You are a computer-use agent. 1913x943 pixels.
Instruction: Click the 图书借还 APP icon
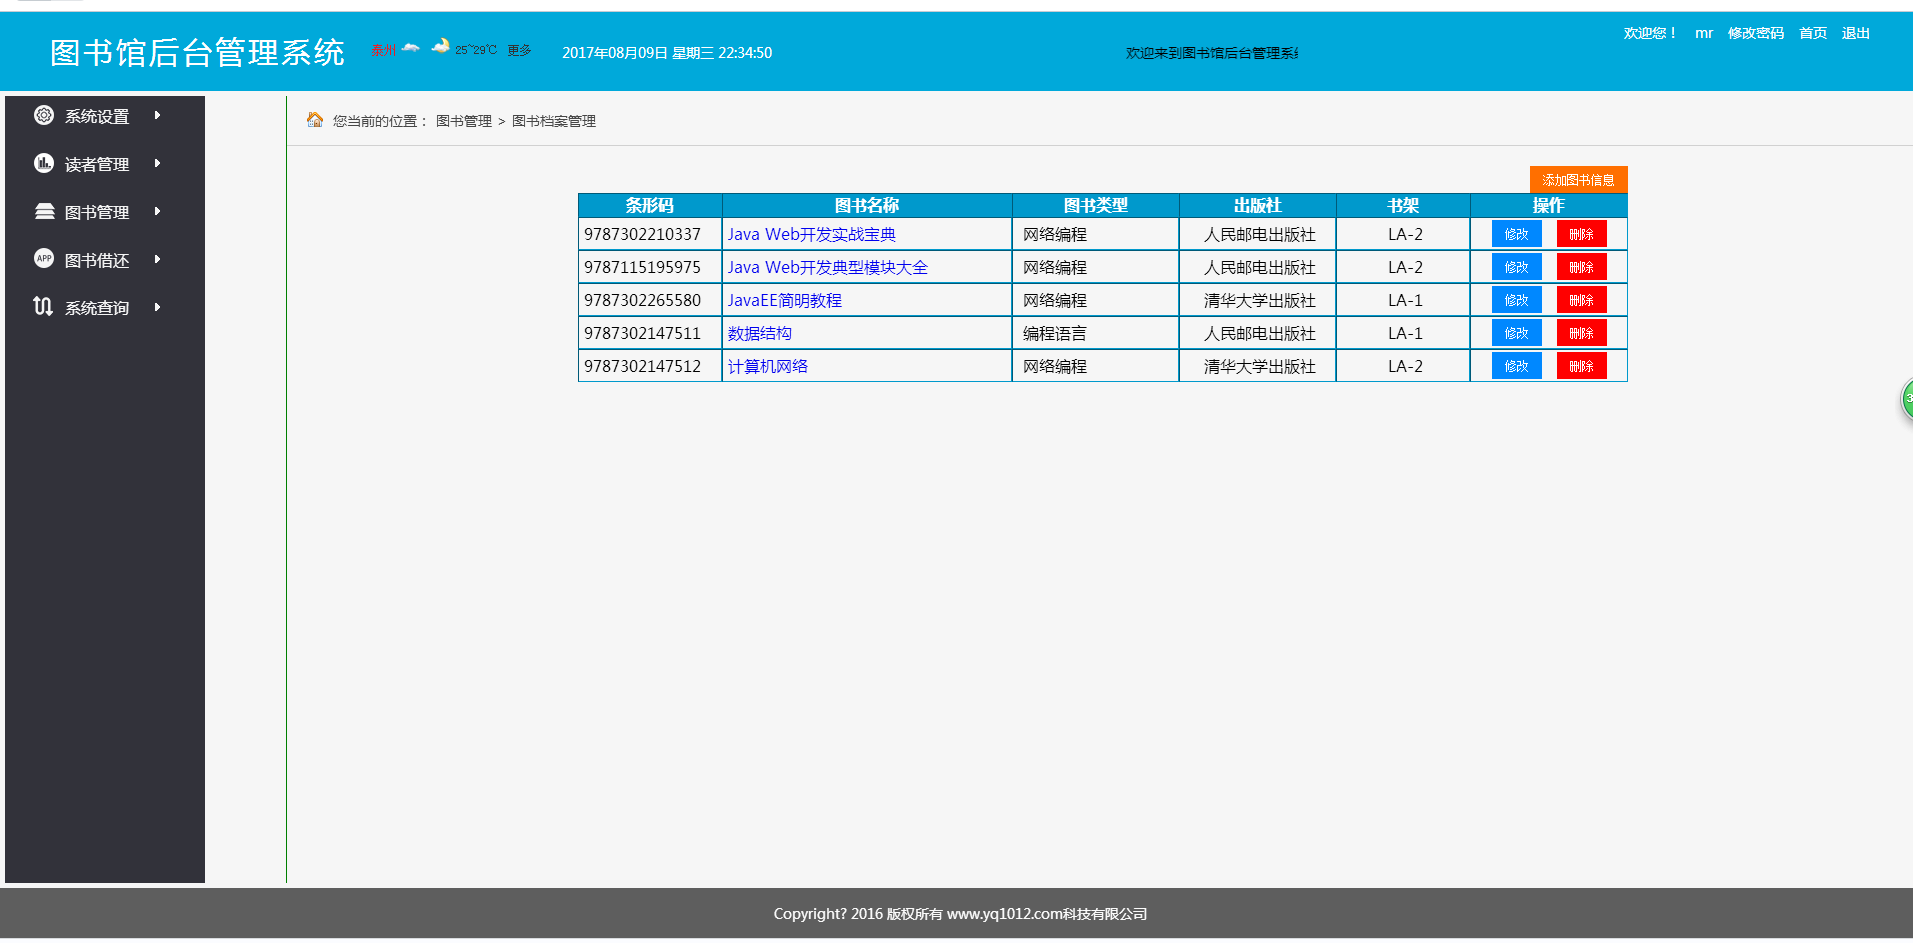click(44, 258)
